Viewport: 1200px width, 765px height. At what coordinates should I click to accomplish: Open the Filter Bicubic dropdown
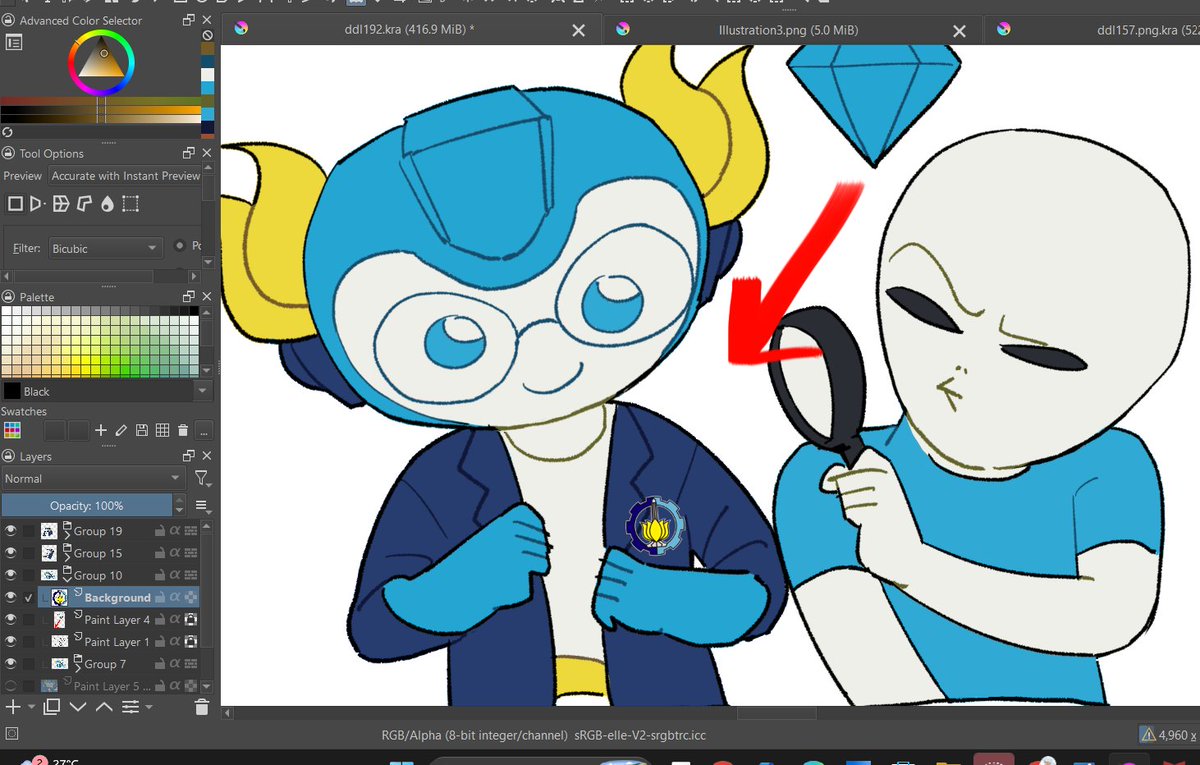105,247
